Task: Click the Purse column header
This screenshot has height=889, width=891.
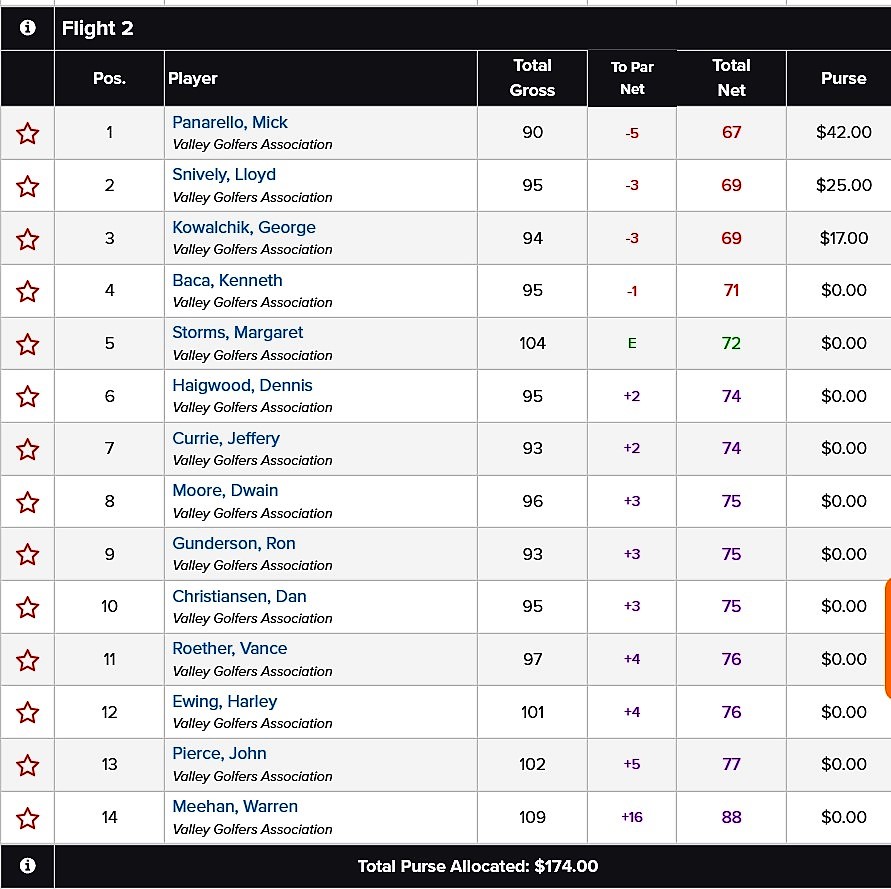Action: (x=843, y=78)
